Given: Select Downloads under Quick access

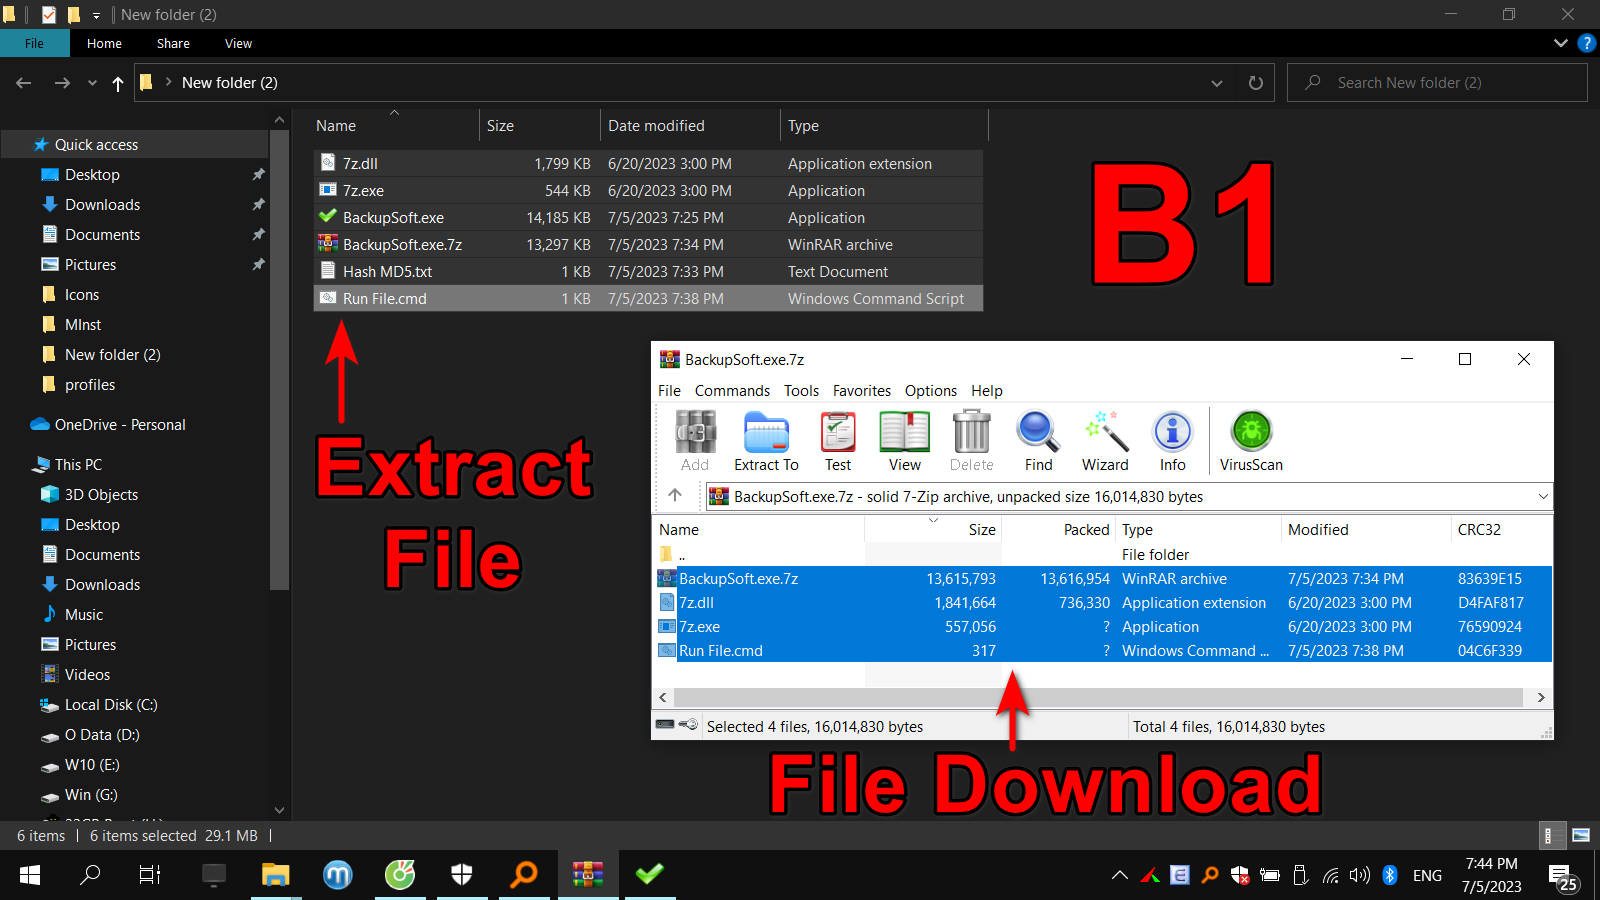Looking at the screenshot, I should pos(102,204).
